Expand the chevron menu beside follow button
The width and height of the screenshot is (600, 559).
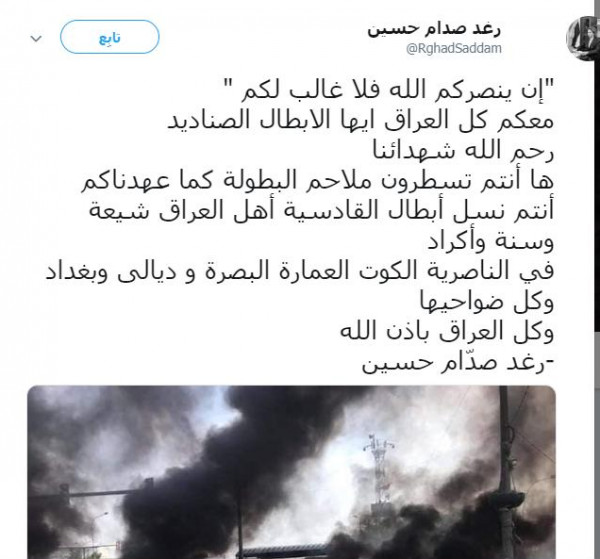[x=36, y=38]
